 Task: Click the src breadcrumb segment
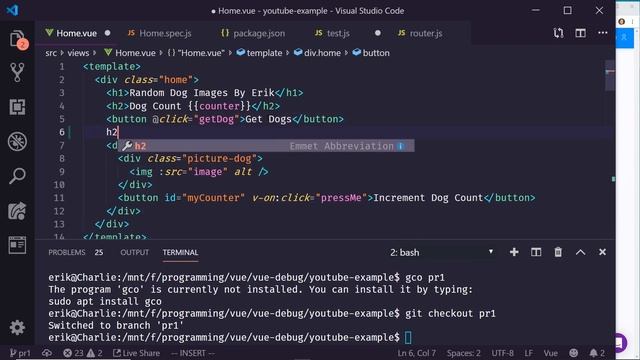point(51,53)
